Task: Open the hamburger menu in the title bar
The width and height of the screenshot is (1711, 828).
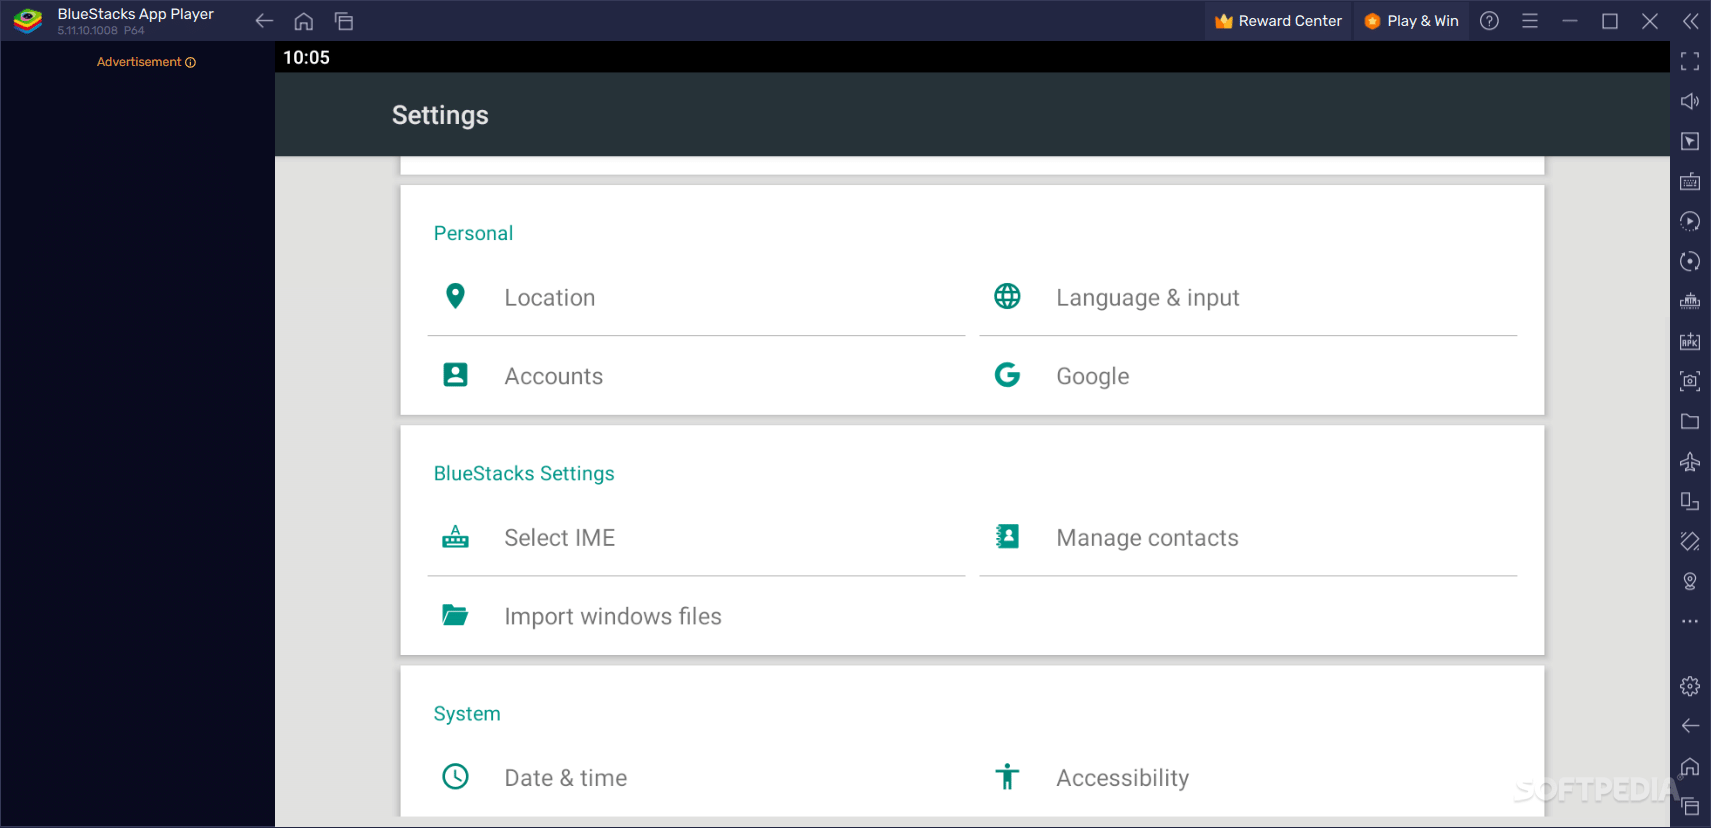Action: 1529,21
